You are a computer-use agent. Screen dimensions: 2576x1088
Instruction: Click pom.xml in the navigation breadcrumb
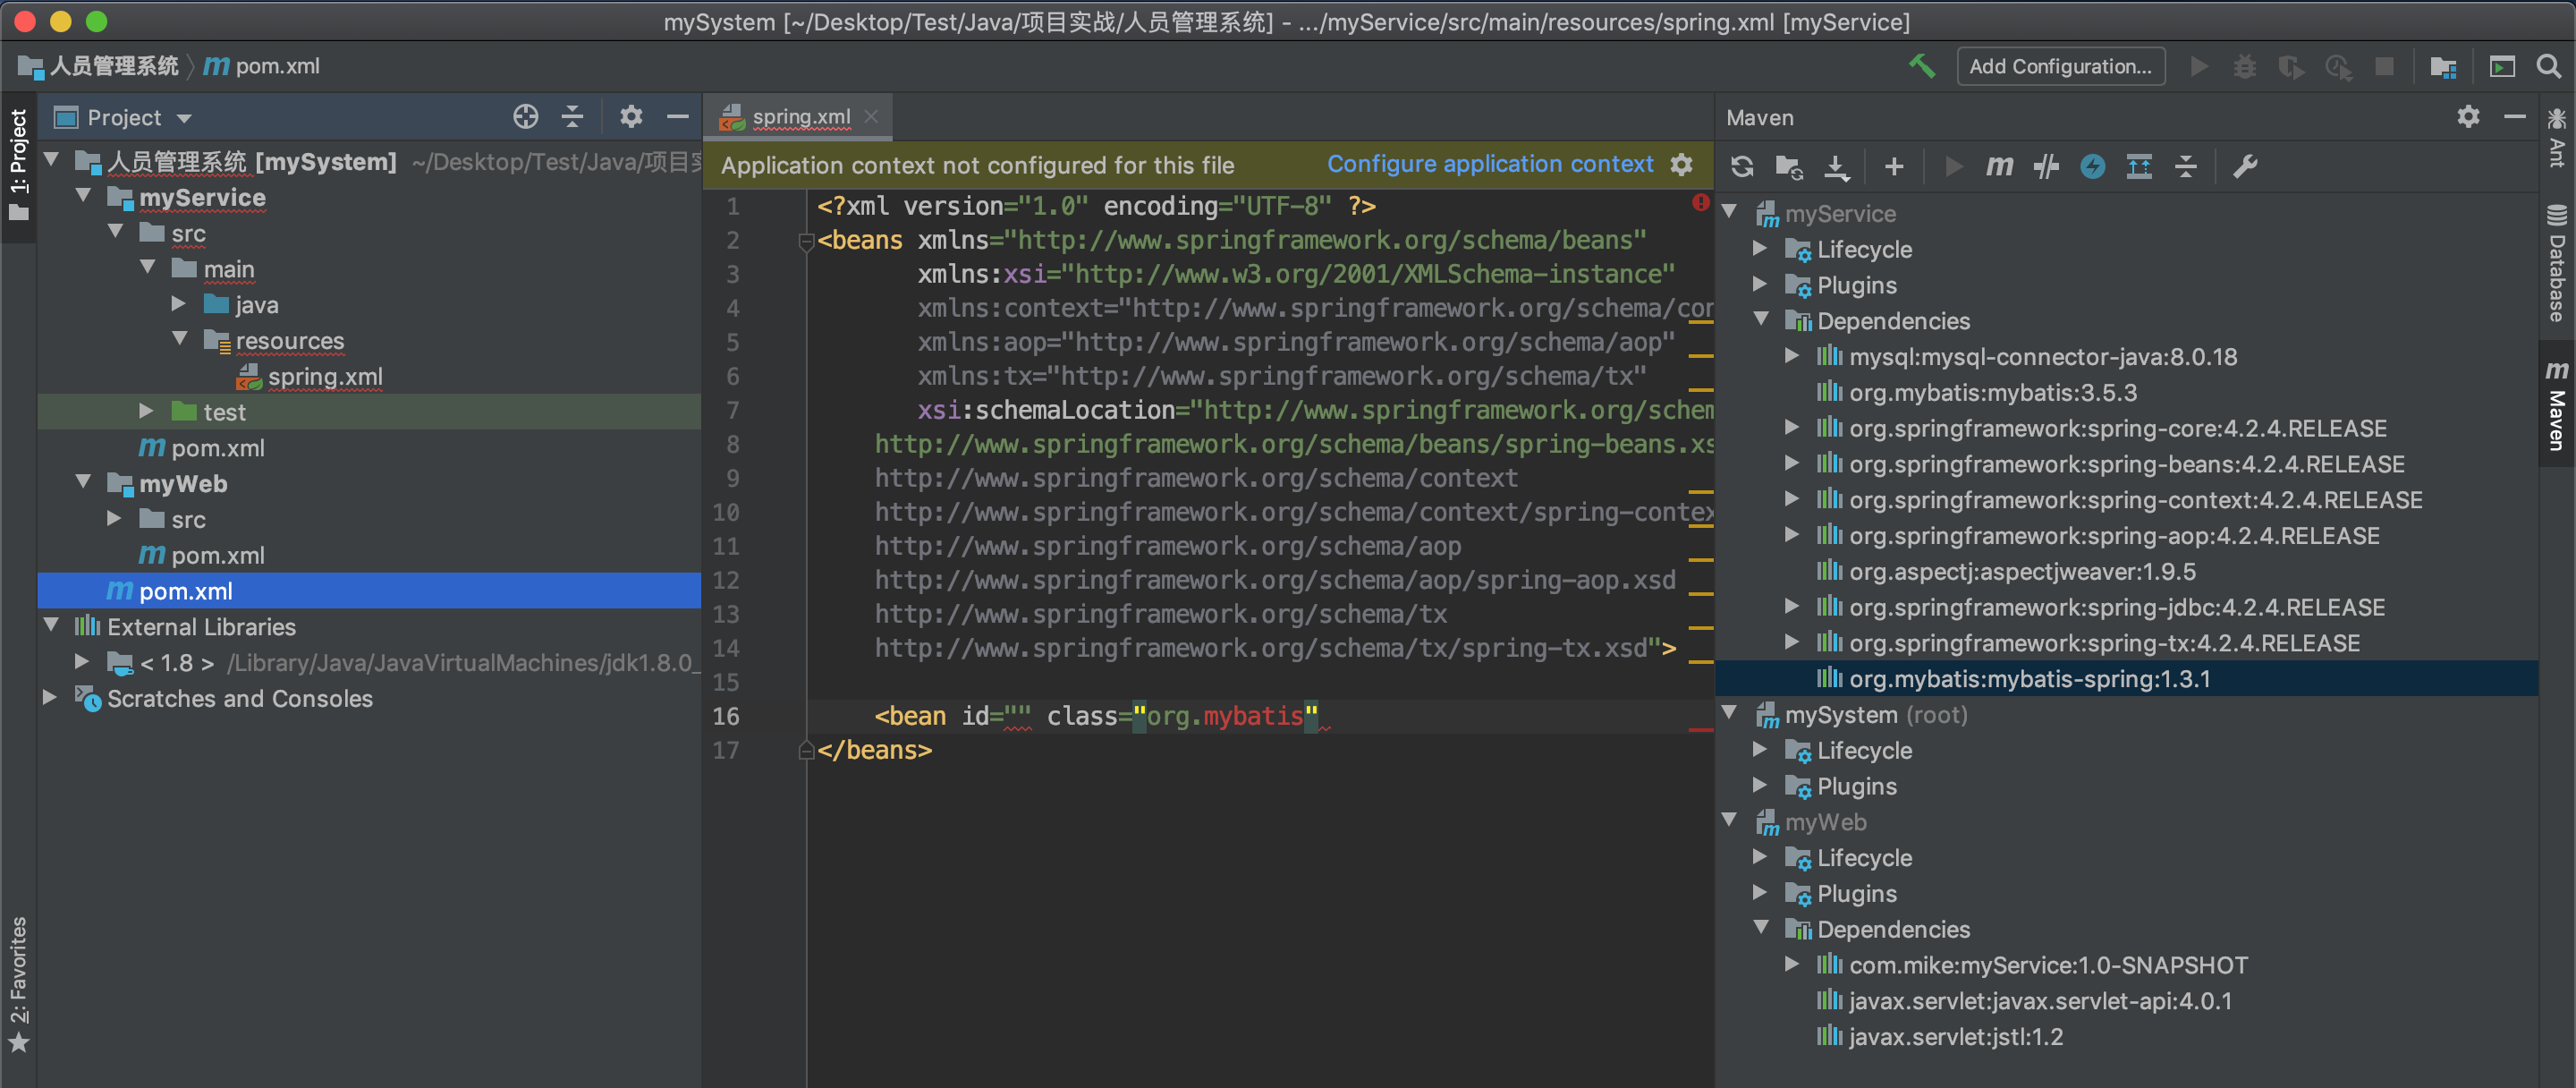261,66
